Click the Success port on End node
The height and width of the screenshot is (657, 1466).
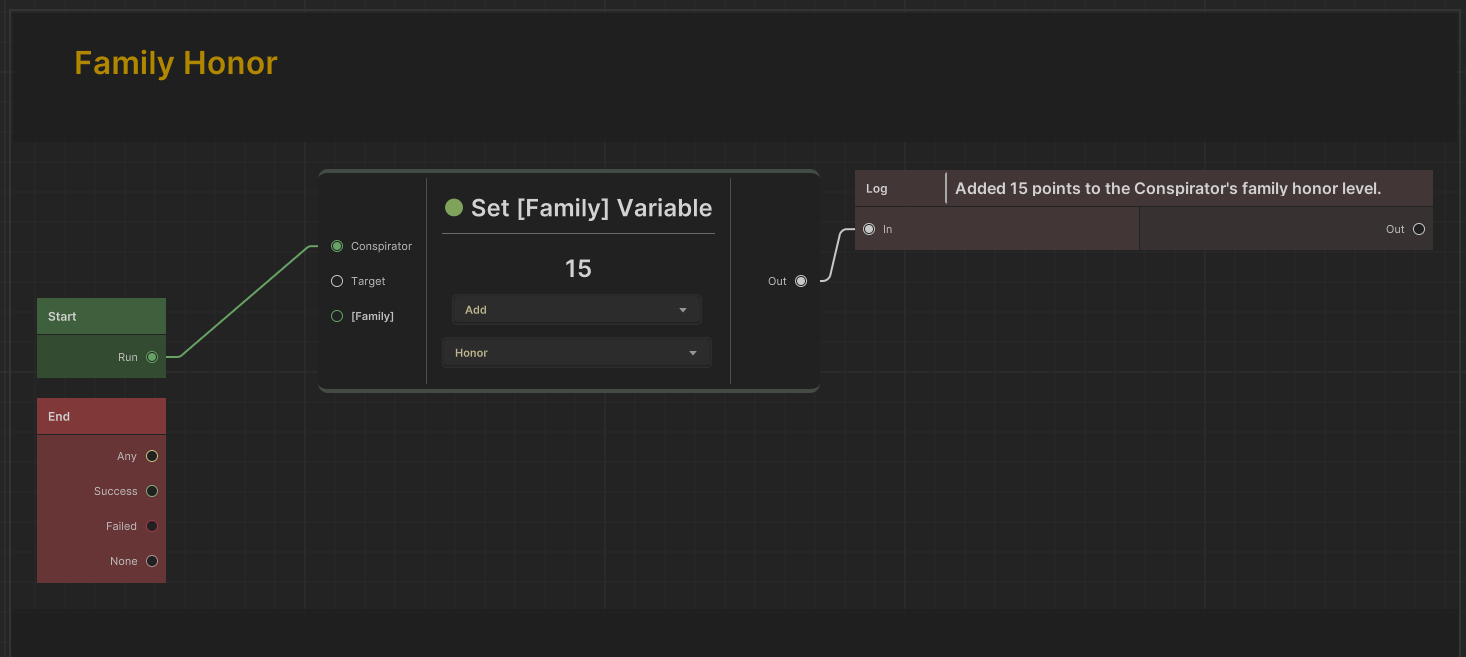(x=152, y=491)
